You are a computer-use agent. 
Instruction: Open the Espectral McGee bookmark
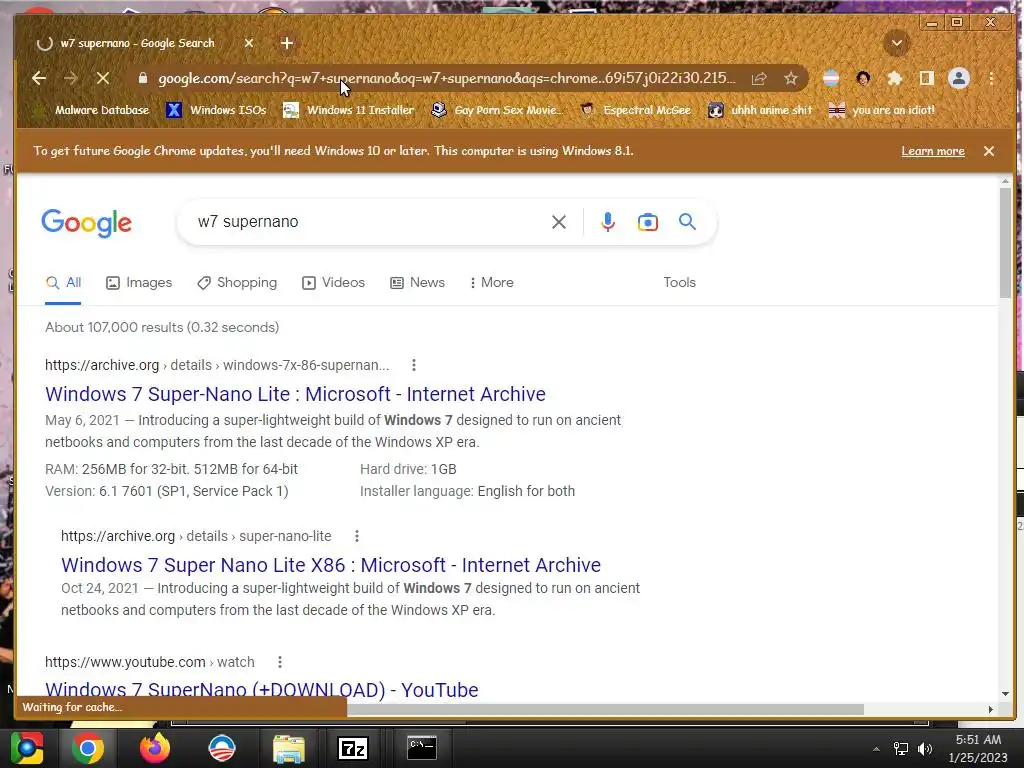635,110
